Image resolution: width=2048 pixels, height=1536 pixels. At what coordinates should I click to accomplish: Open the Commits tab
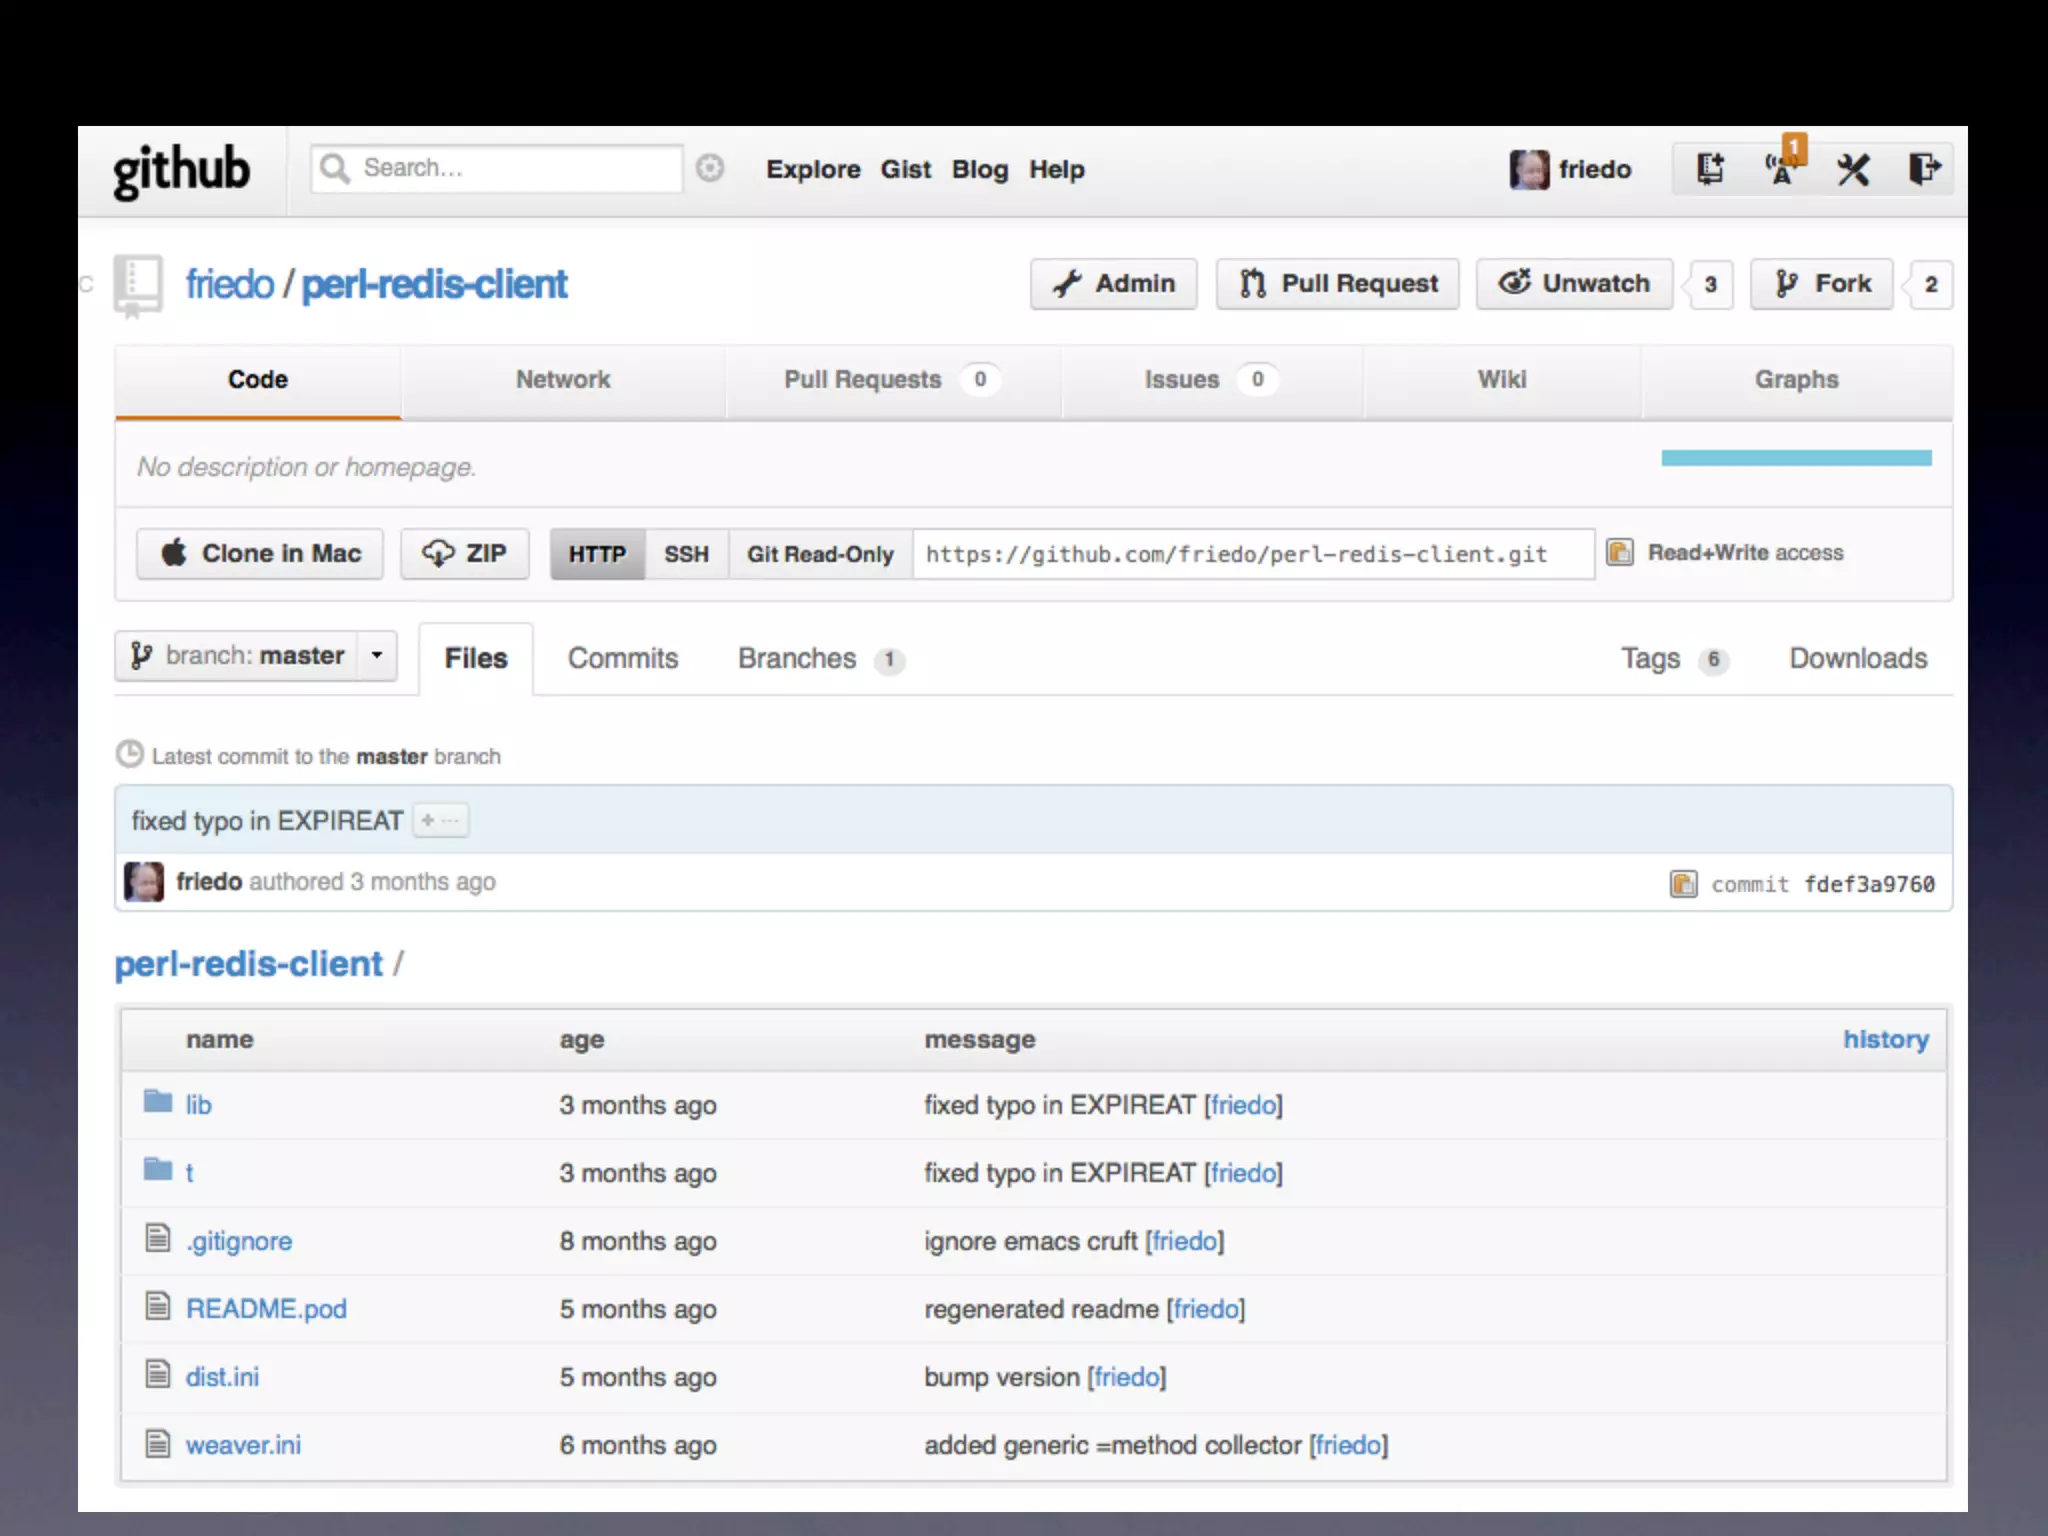click(623, 659)
